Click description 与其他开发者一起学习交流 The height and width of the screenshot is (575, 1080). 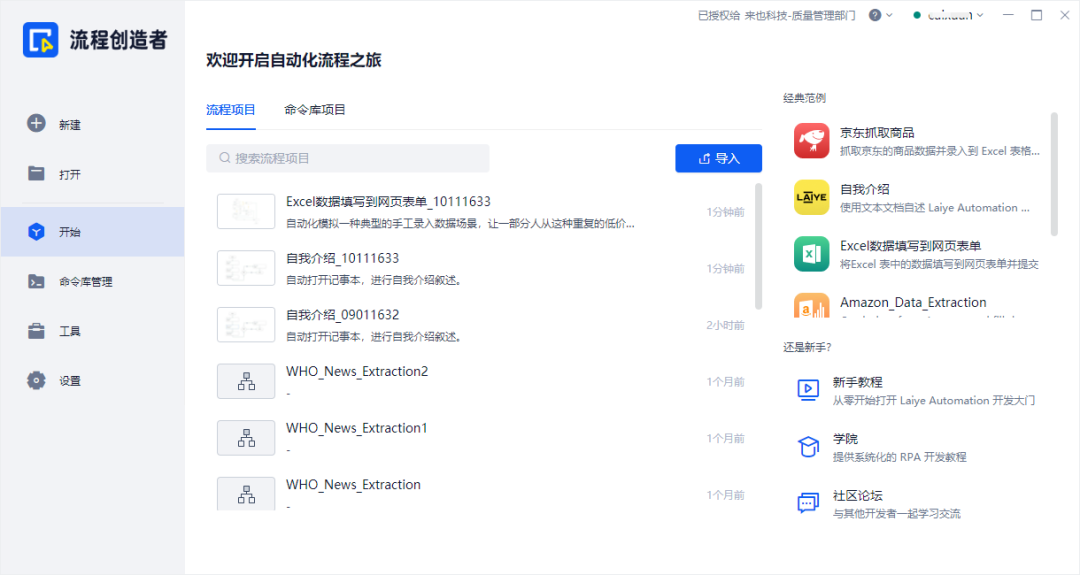coord(896,513)
